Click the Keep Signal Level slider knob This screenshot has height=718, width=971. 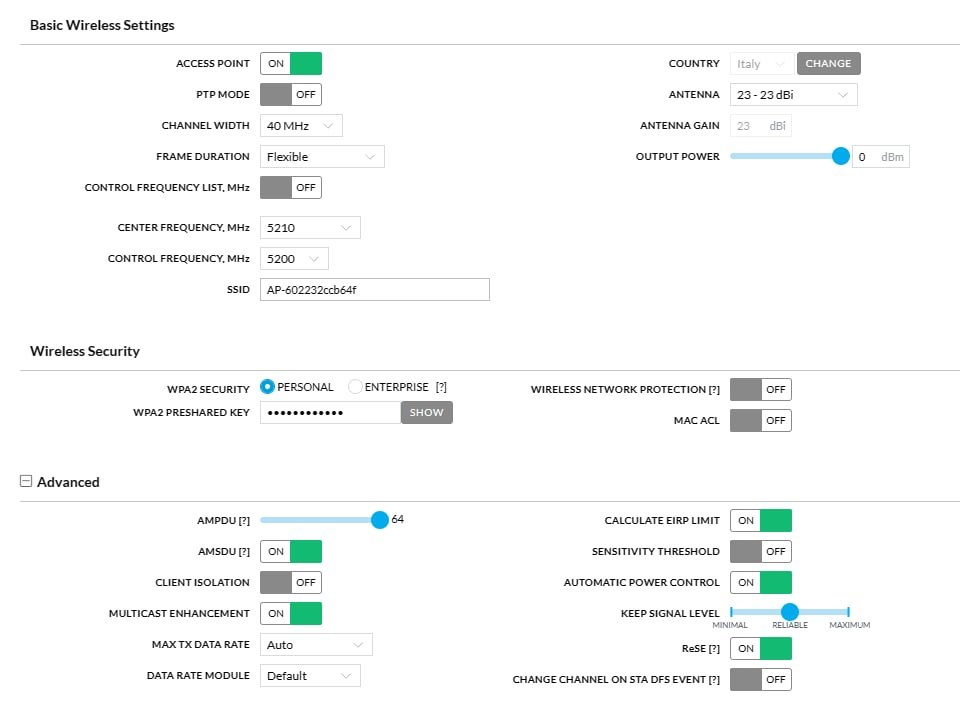pos(790,612)
